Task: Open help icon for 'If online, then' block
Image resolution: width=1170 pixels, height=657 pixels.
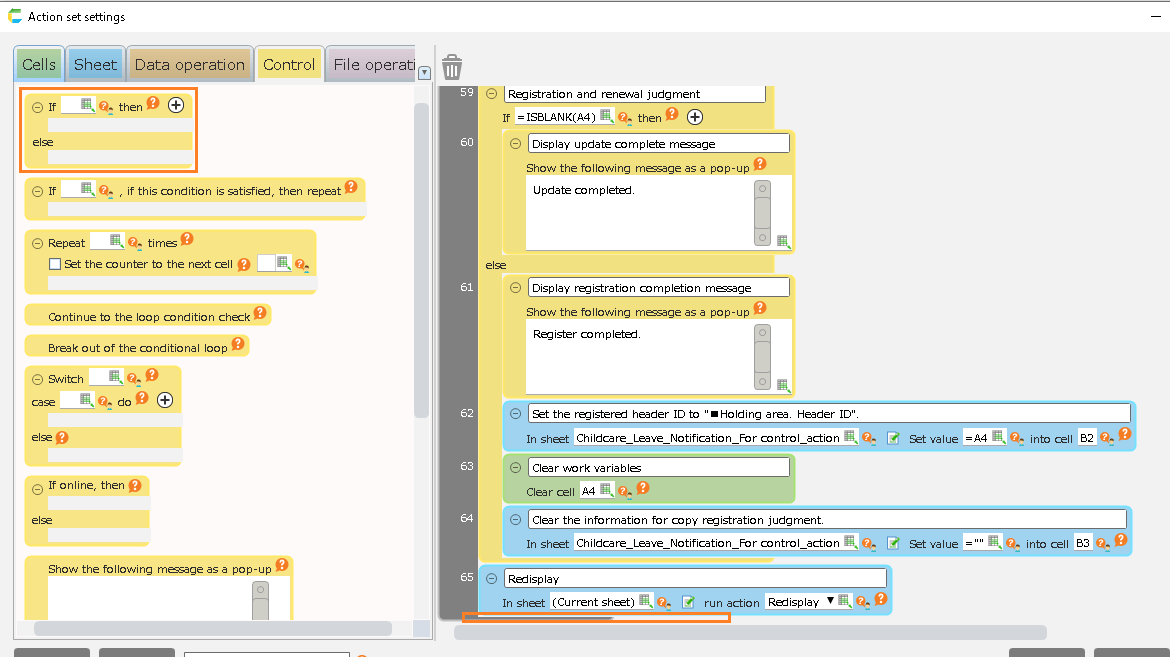Action: tap(135, 485)
